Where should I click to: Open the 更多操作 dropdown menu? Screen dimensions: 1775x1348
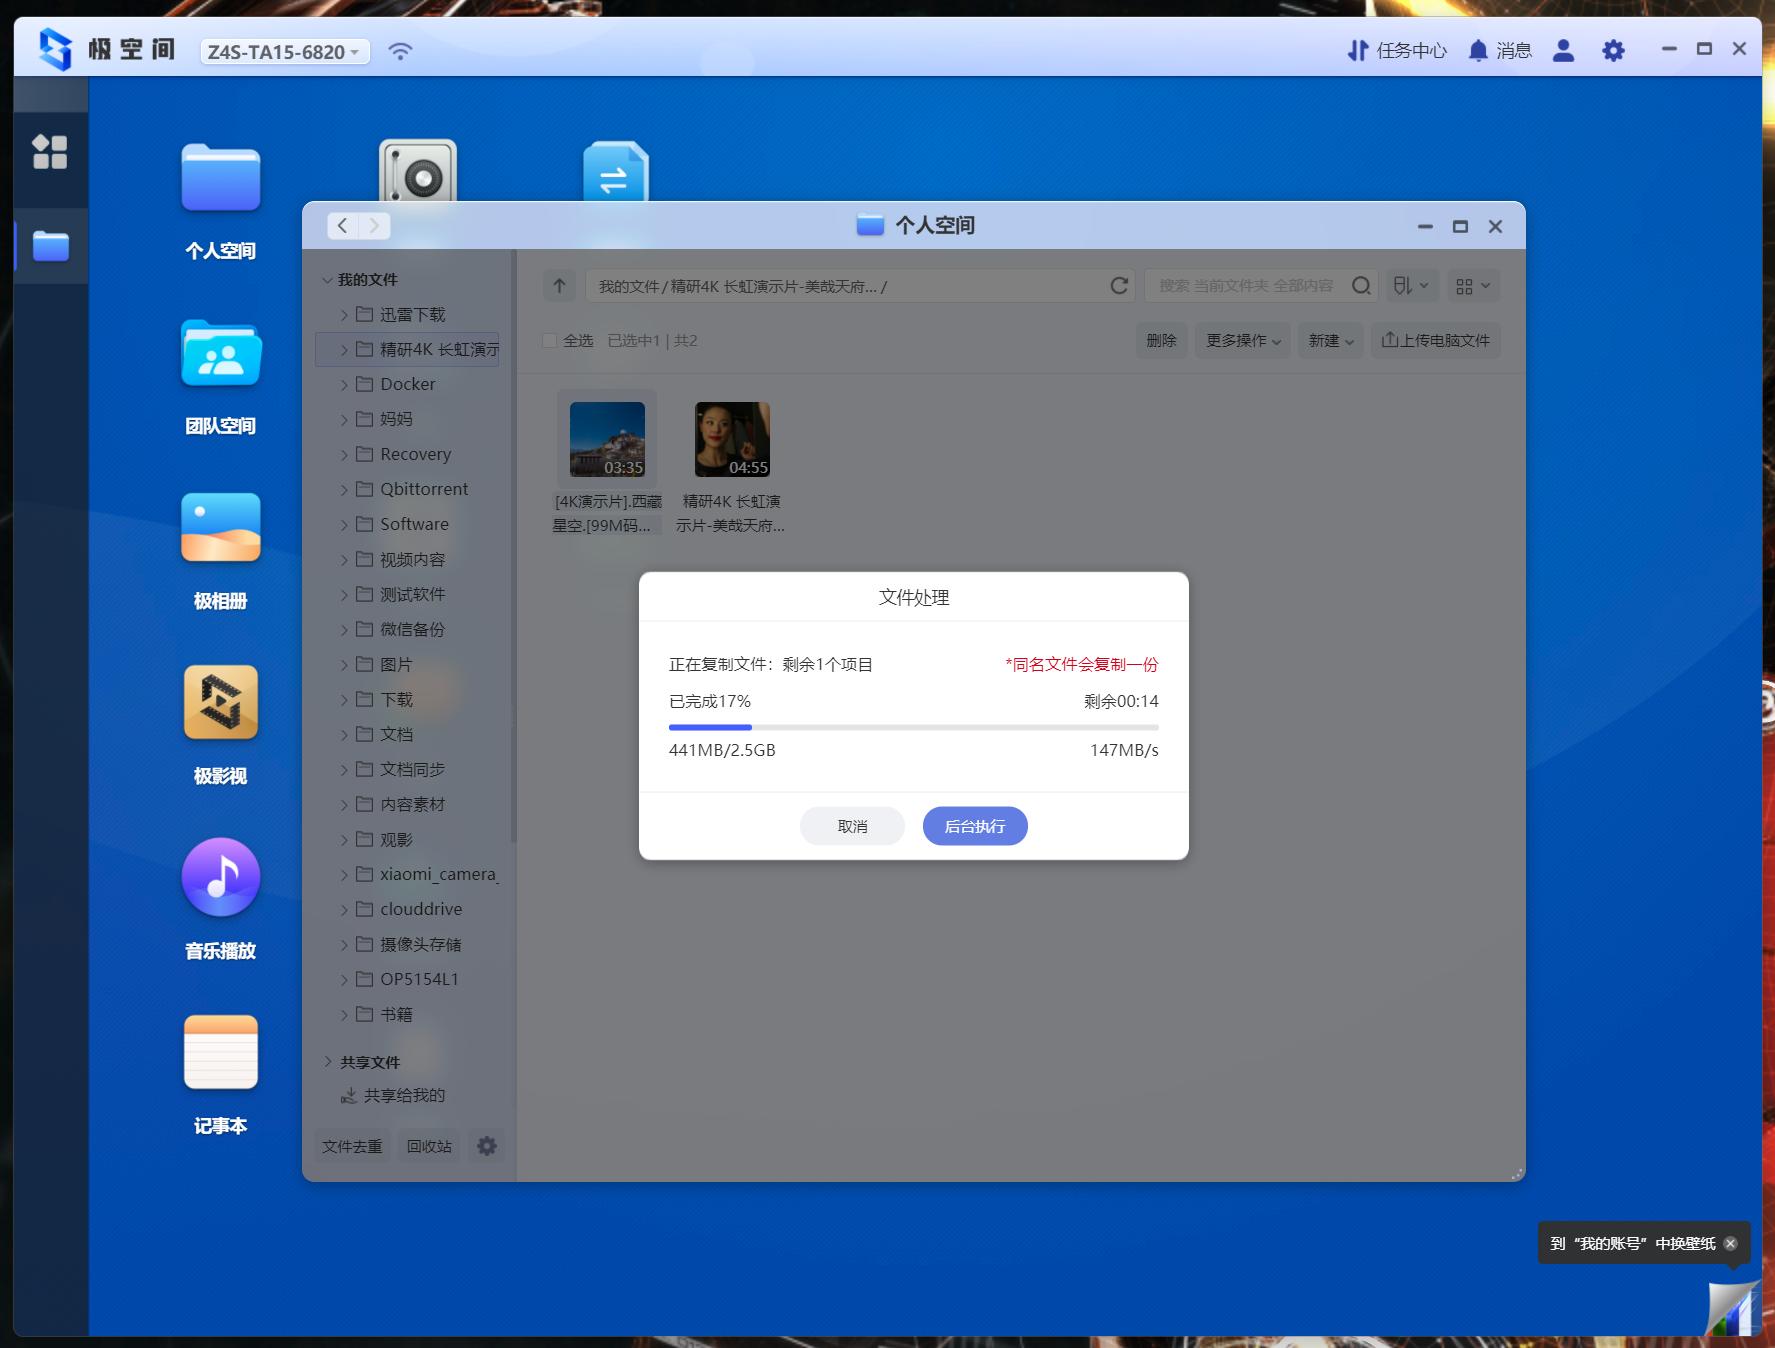pos(1242,341)
